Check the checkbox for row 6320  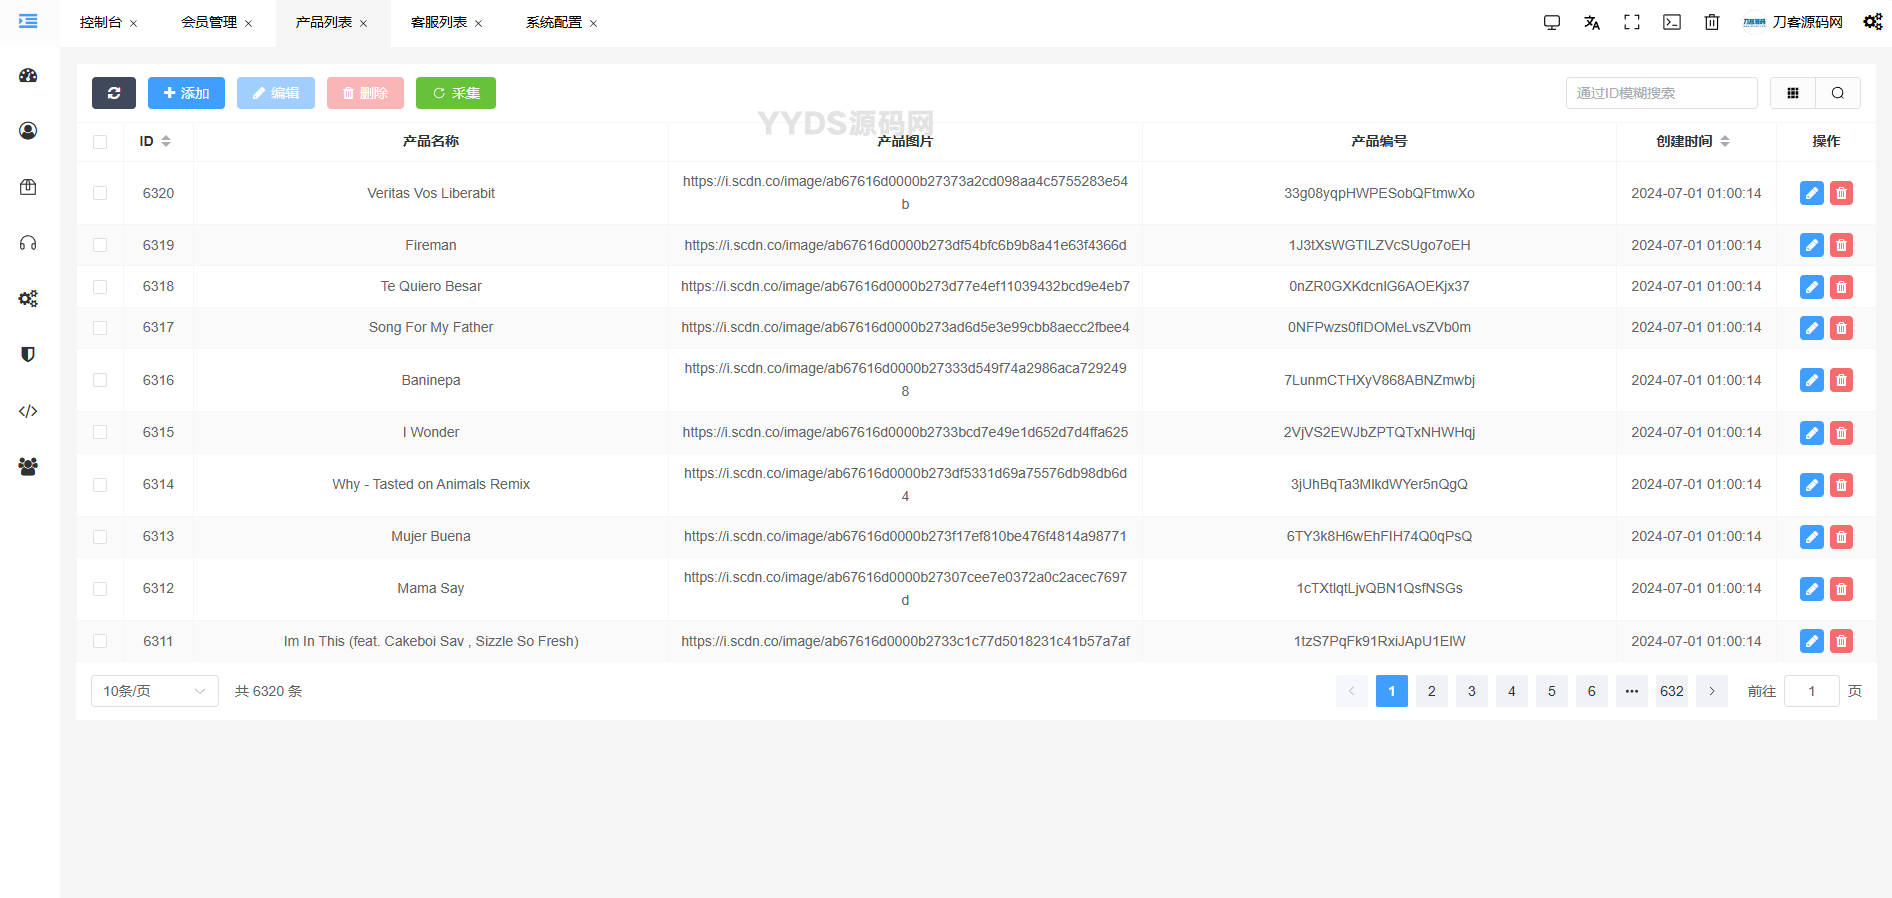point(100,193)
